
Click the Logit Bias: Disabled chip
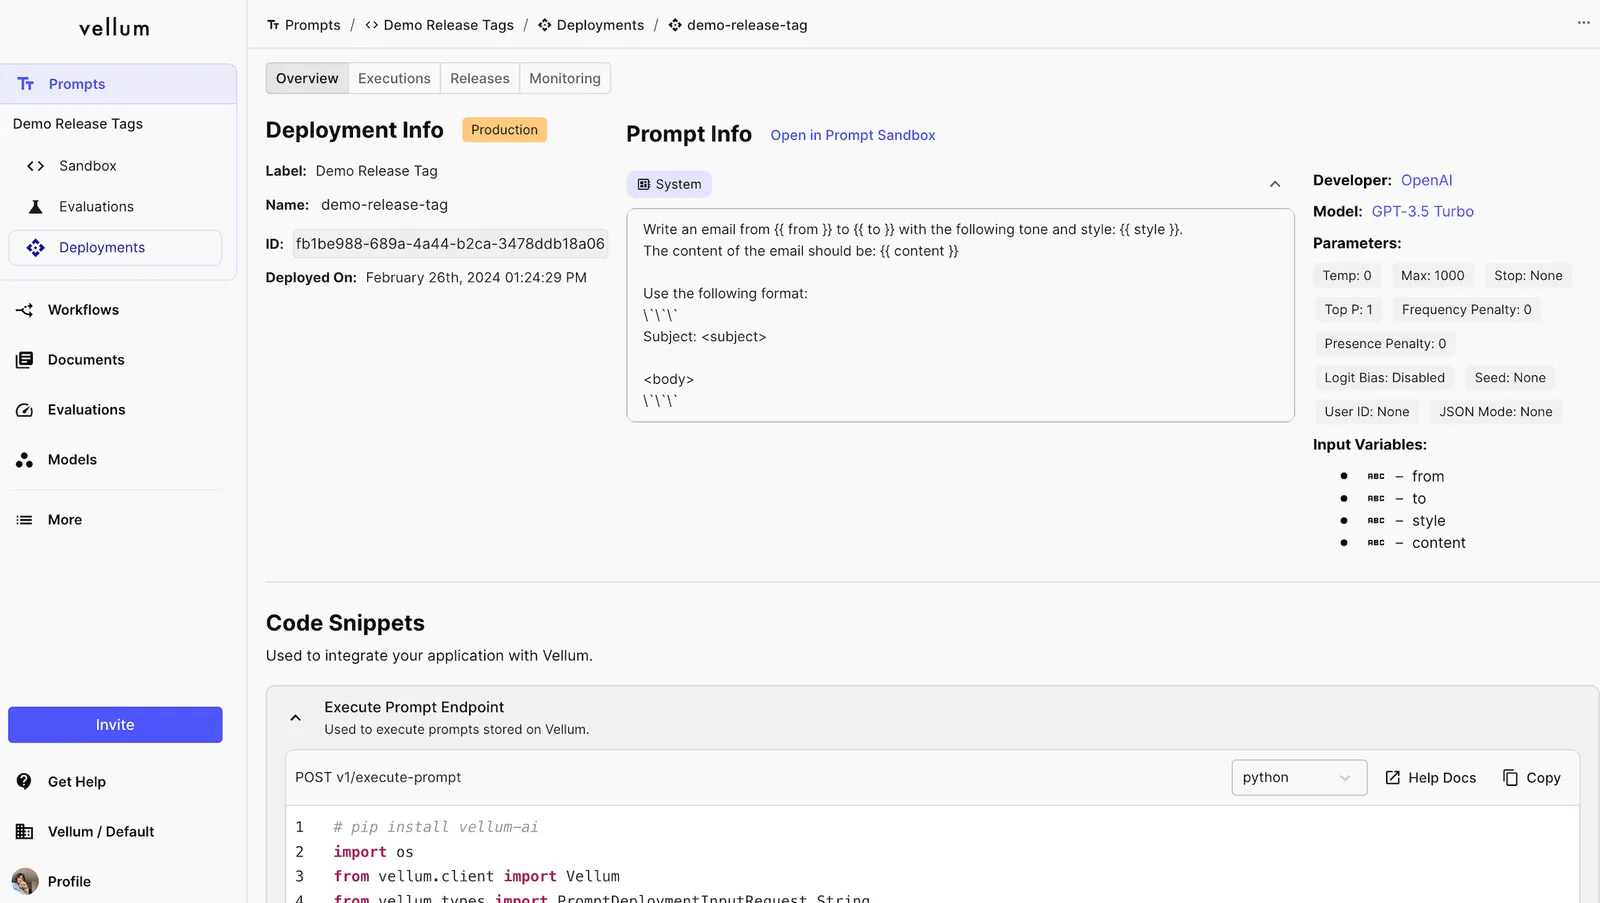(x=1384, y=378)
